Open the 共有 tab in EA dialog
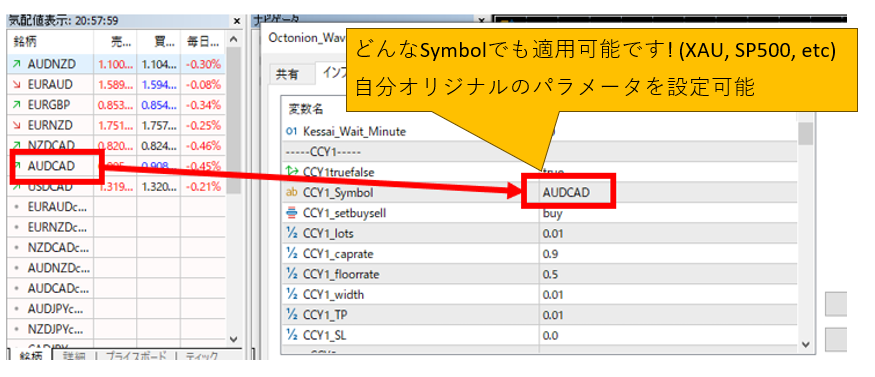 tap(287, 75)
